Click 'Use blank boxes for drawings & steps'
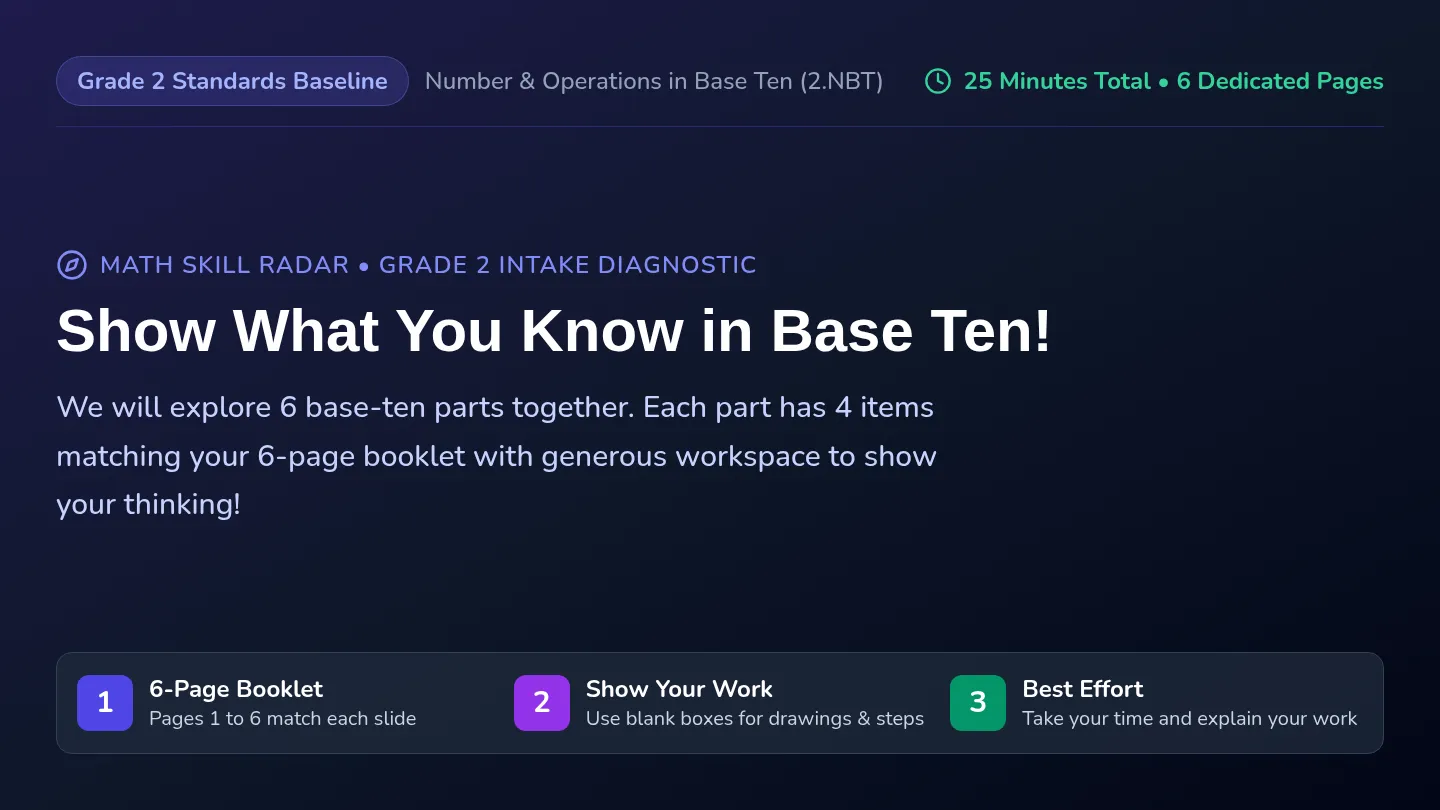 pos(755,718)
